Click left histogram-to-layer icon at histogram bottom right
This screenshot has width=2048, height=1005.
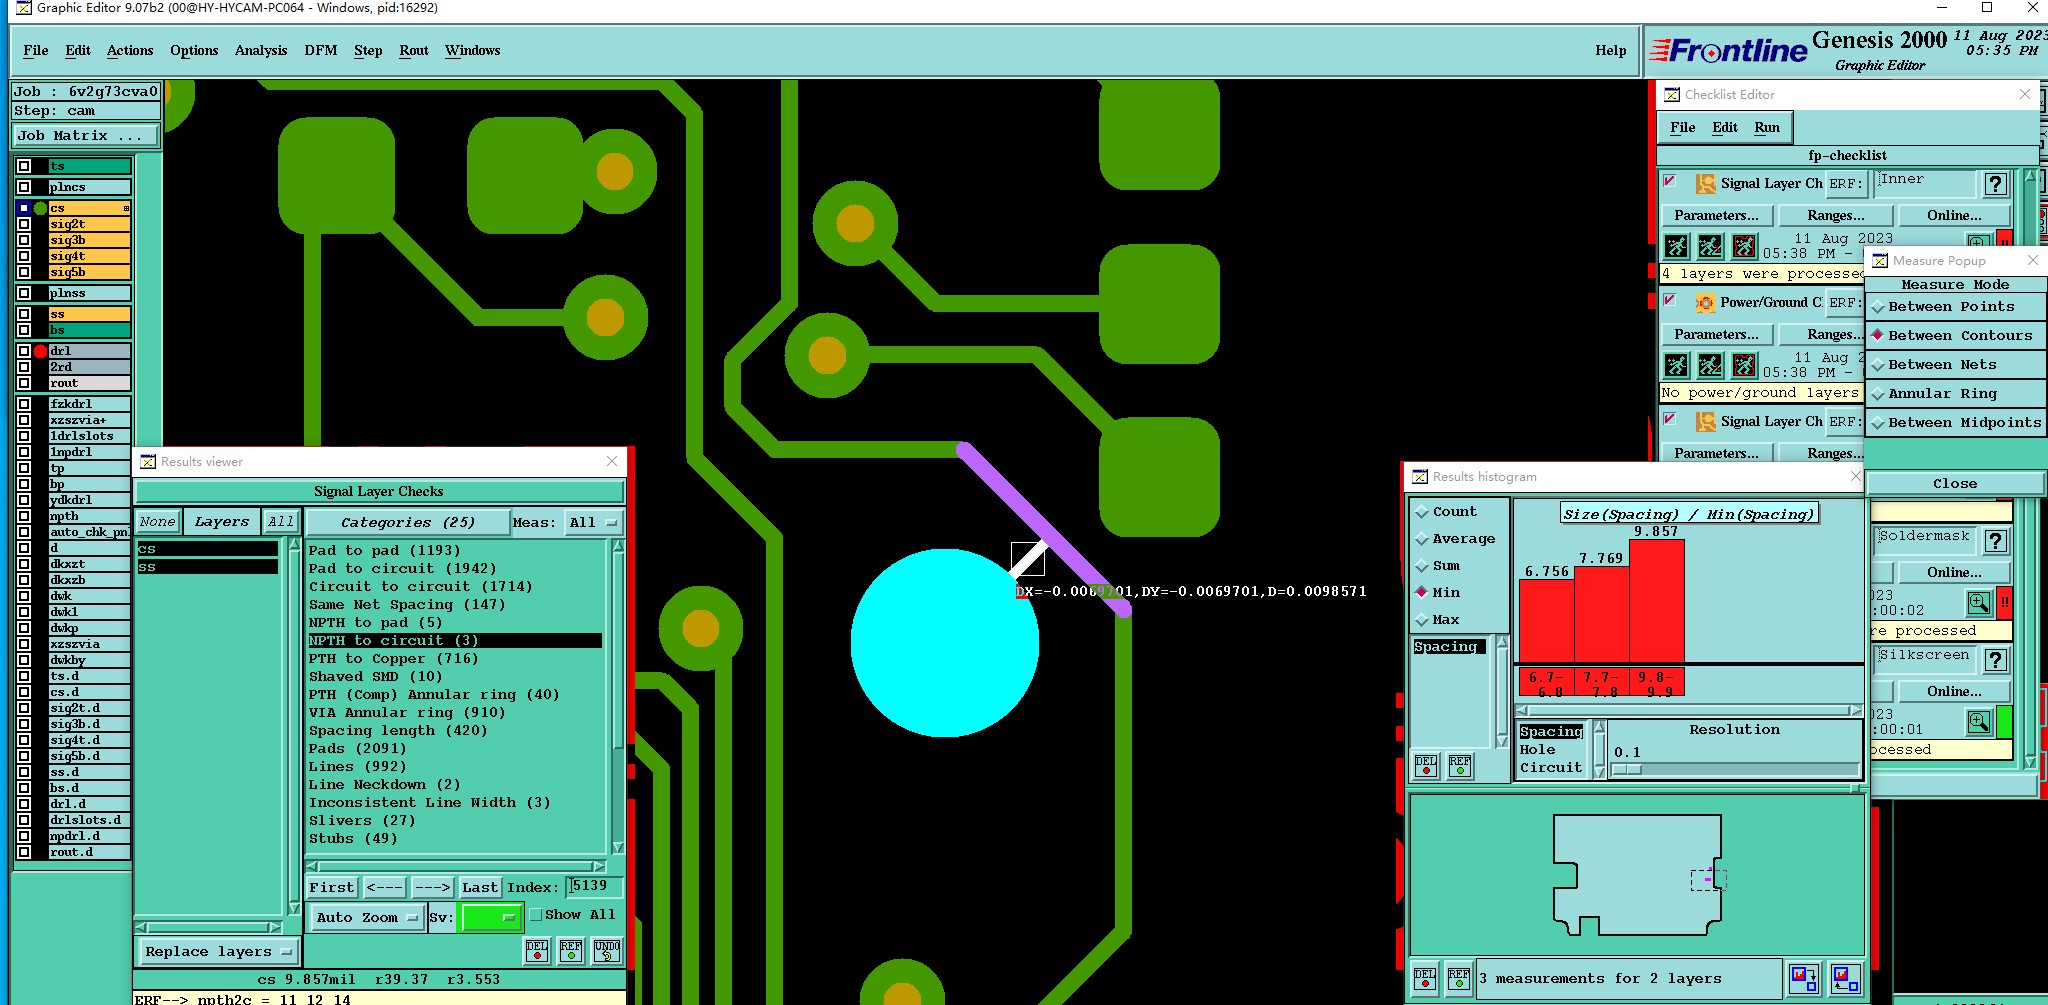click(x=1804, y=978)
